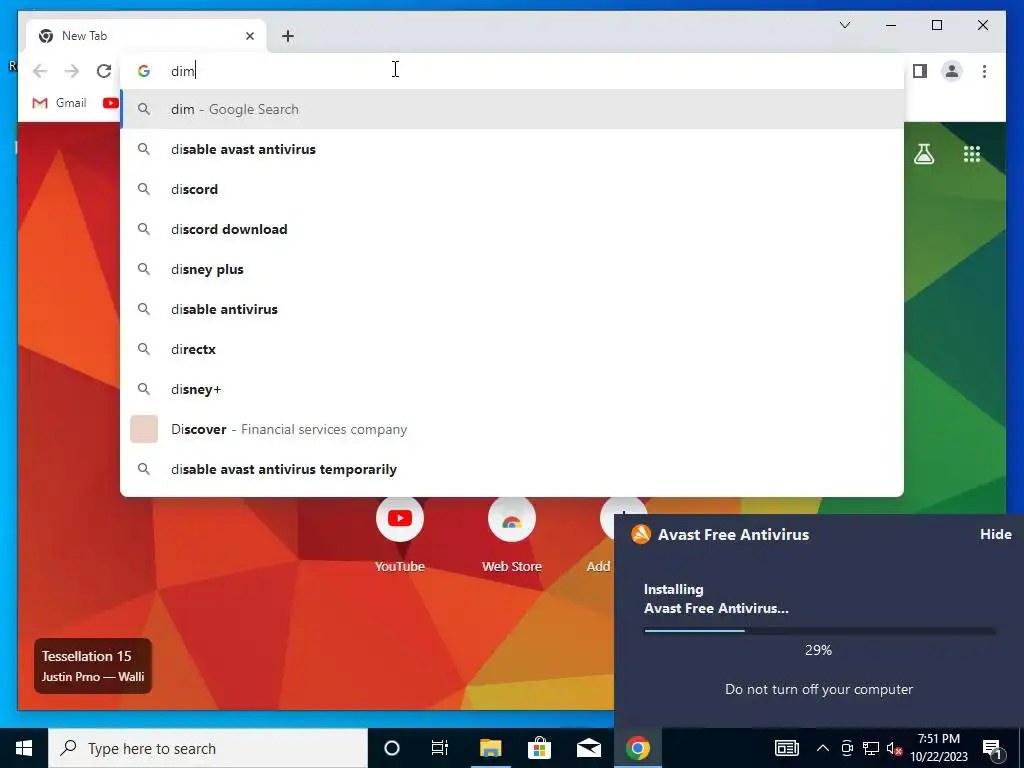Choose 'disable avast antivirus temporarily' suggestion
The height and width of the screenshot is (768, 1024).
(512, 469)
